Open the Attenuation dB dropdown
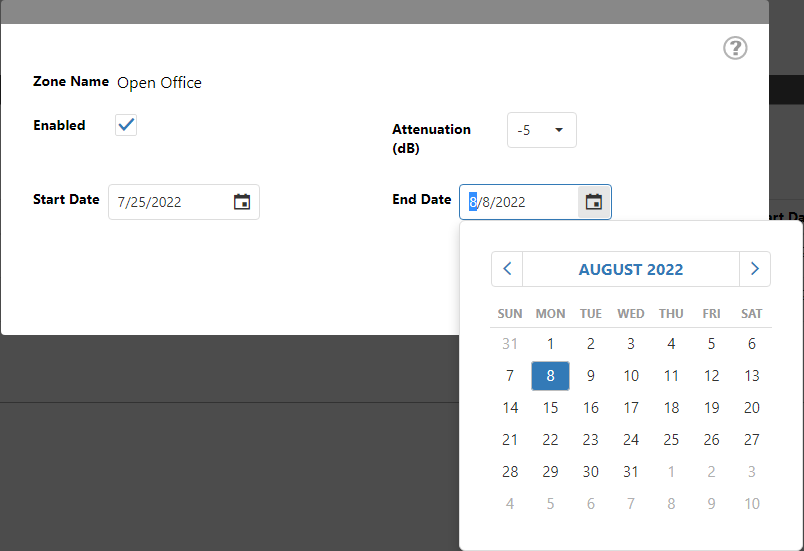Viewport: 804px width, 551px height. [x=541, y=130]
